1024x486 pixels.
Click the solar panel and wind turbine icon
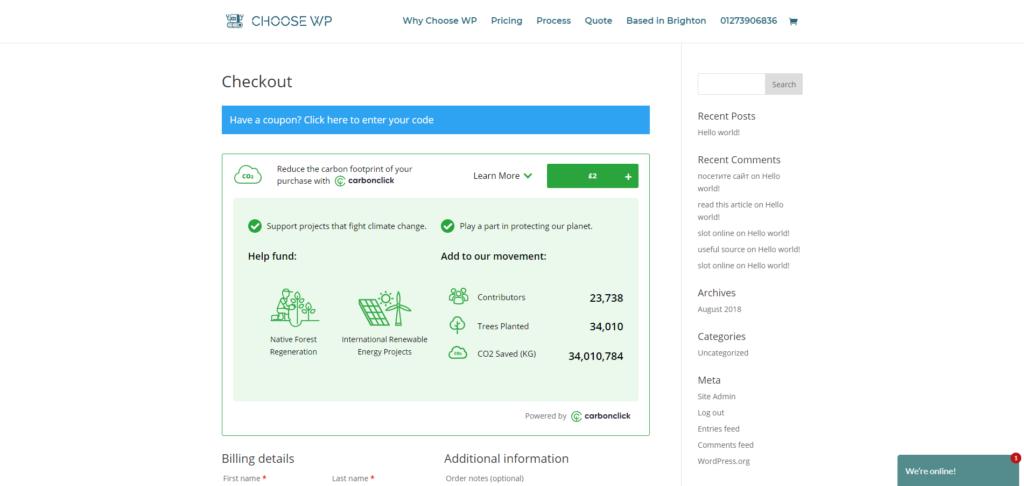pos(385,308)
